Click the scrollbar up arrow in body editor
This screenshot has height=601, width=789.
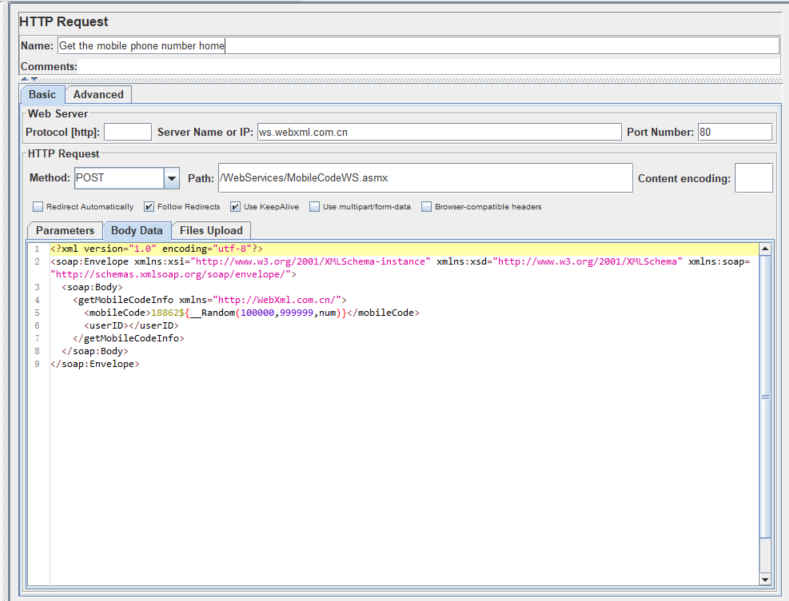tap(765, 249)
